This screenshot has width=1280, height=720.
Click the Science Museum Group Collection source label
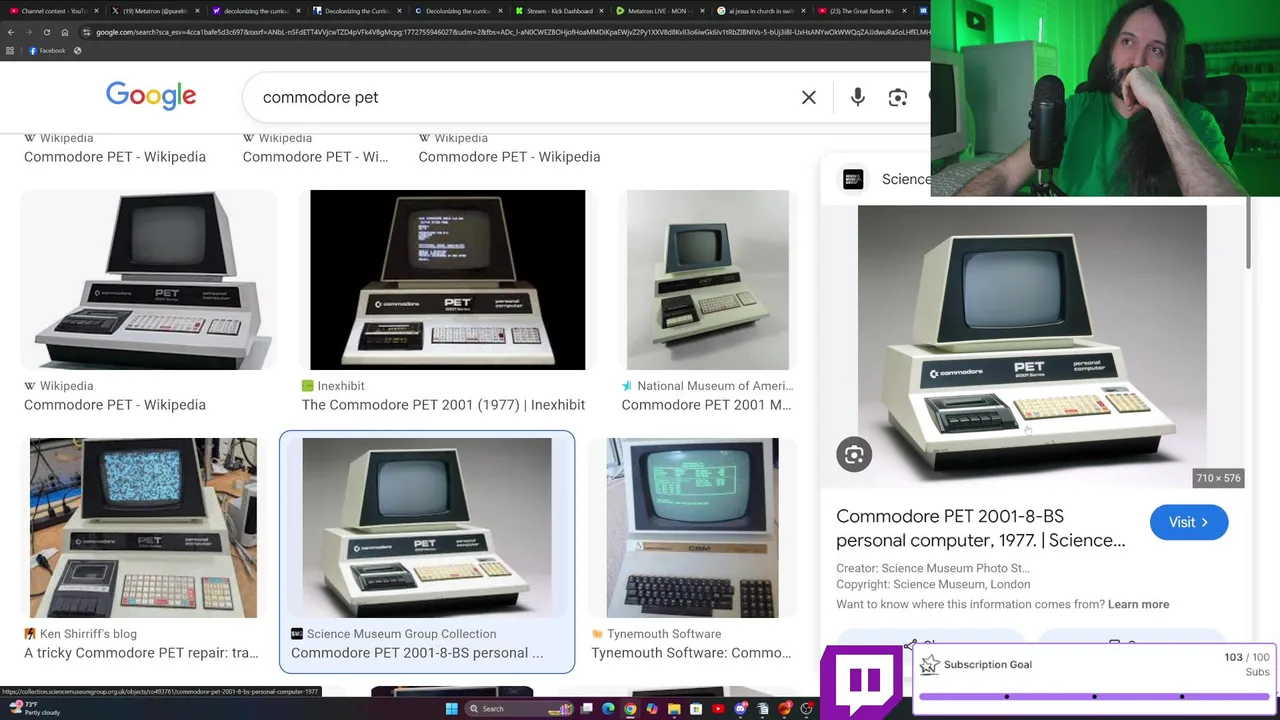click(401, 634)
